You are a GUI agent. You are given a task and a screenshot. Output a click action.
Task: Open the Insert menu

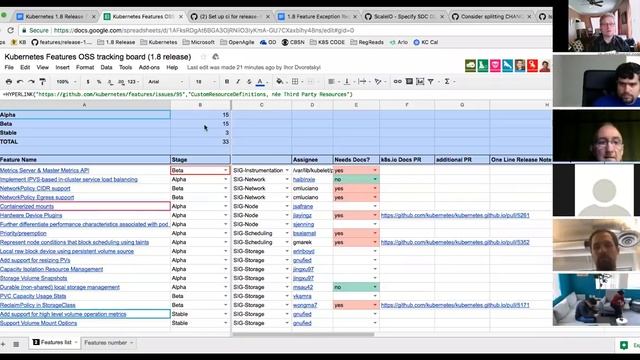62,67
